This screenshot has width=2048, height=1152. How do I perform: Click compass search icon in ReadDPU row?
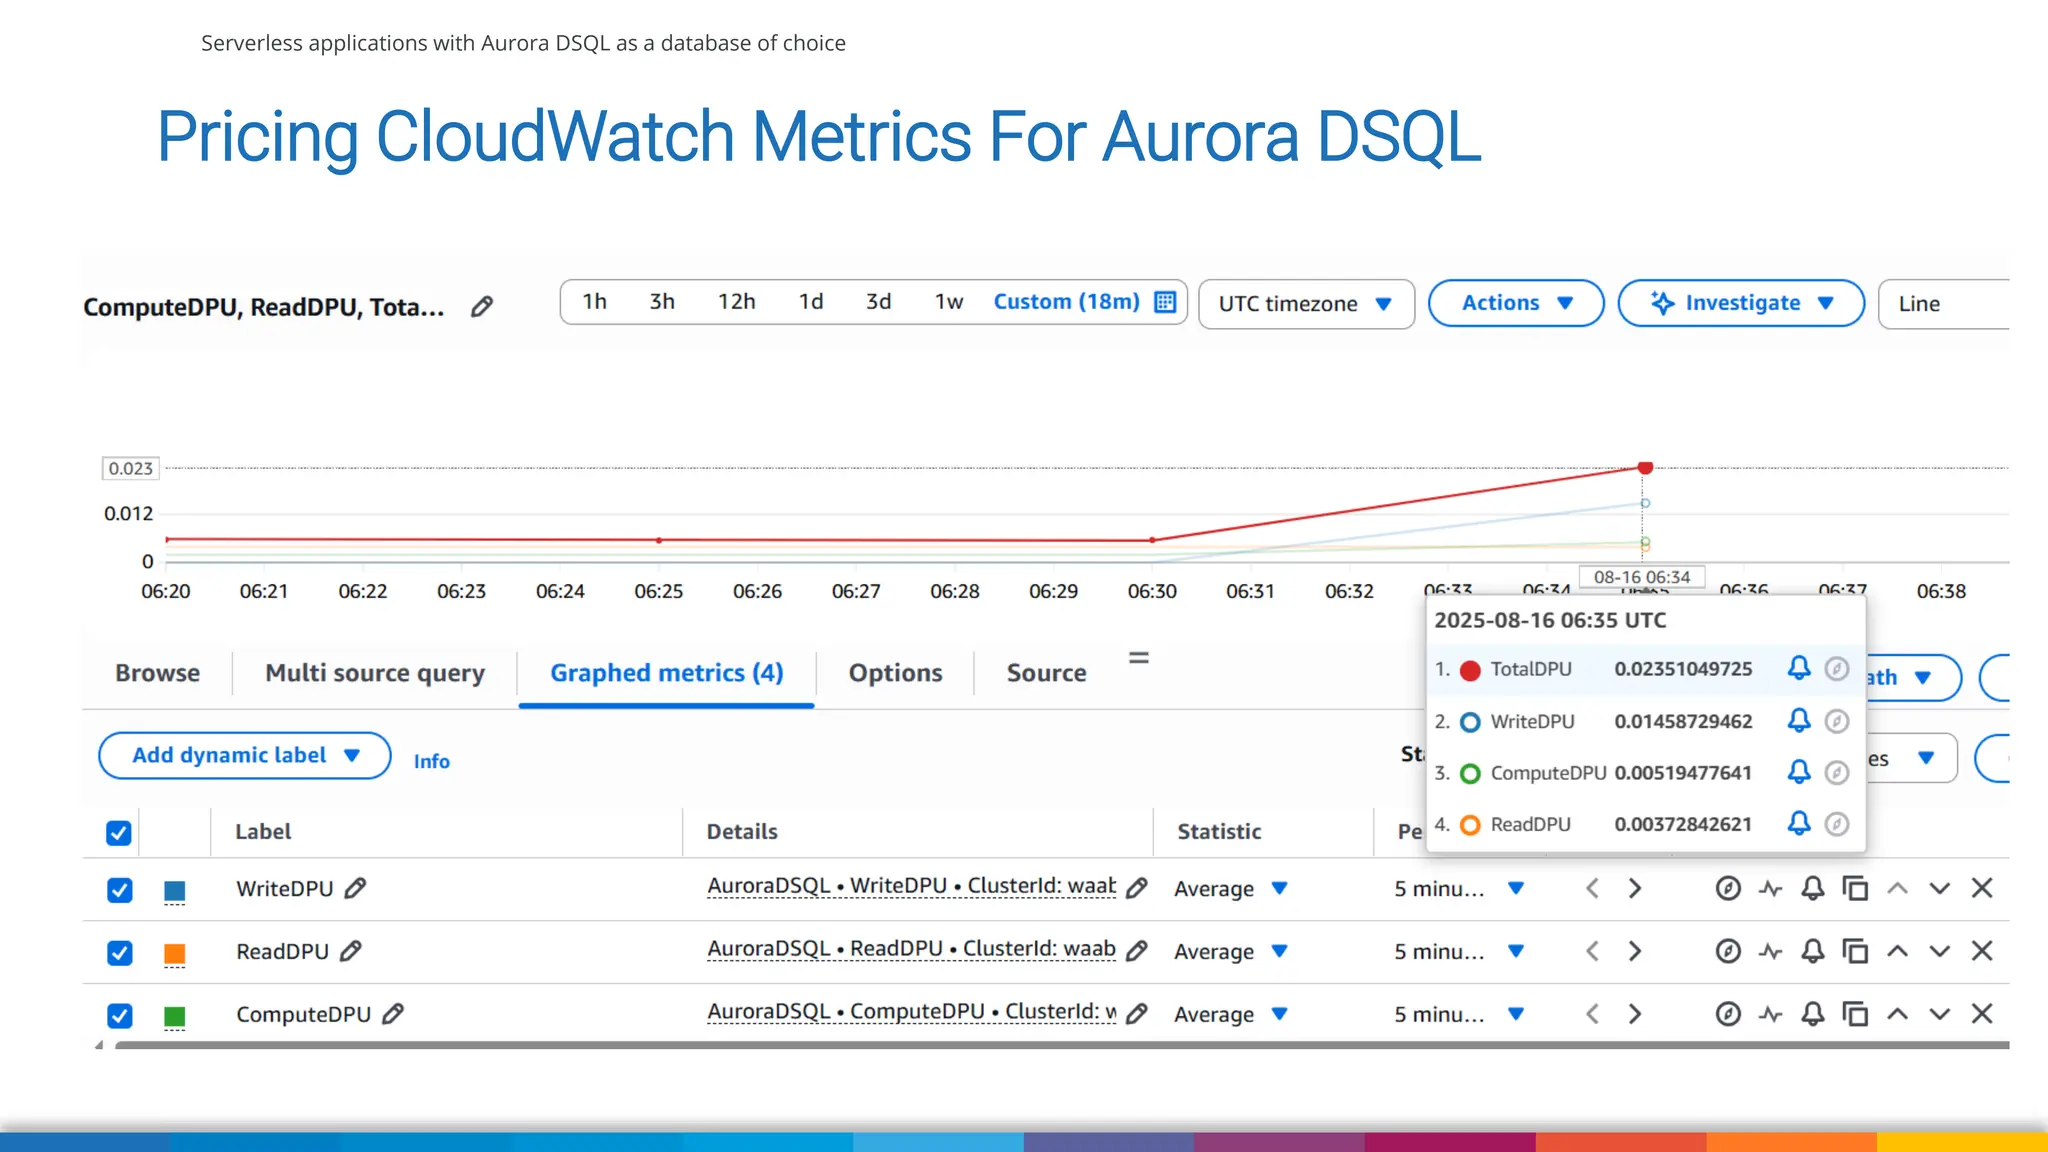1728,951
